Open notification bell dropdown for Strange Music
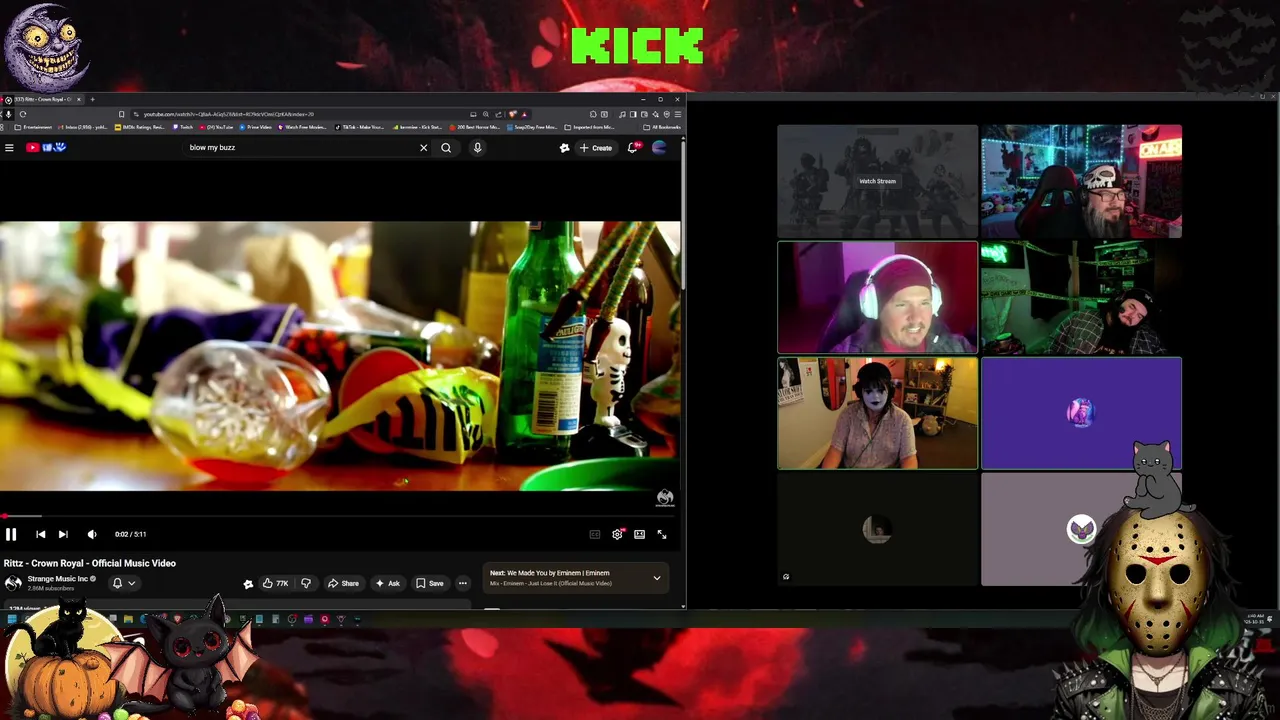The image size is (1280, 720). [123, 583]
